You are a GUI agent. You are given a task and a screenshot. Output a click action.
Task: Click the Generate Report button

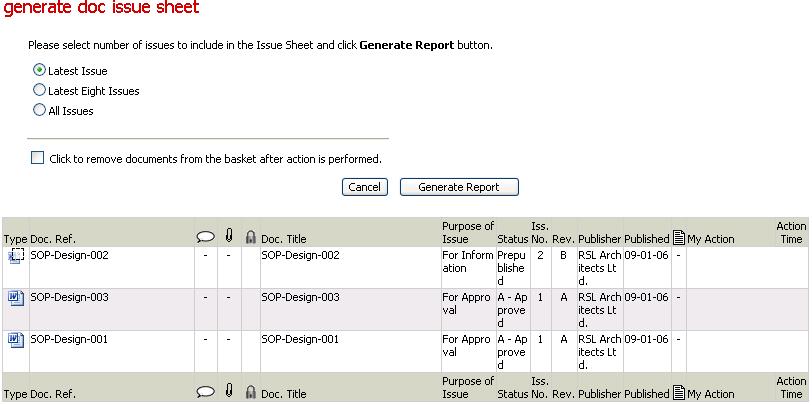(x=459, y=187)
